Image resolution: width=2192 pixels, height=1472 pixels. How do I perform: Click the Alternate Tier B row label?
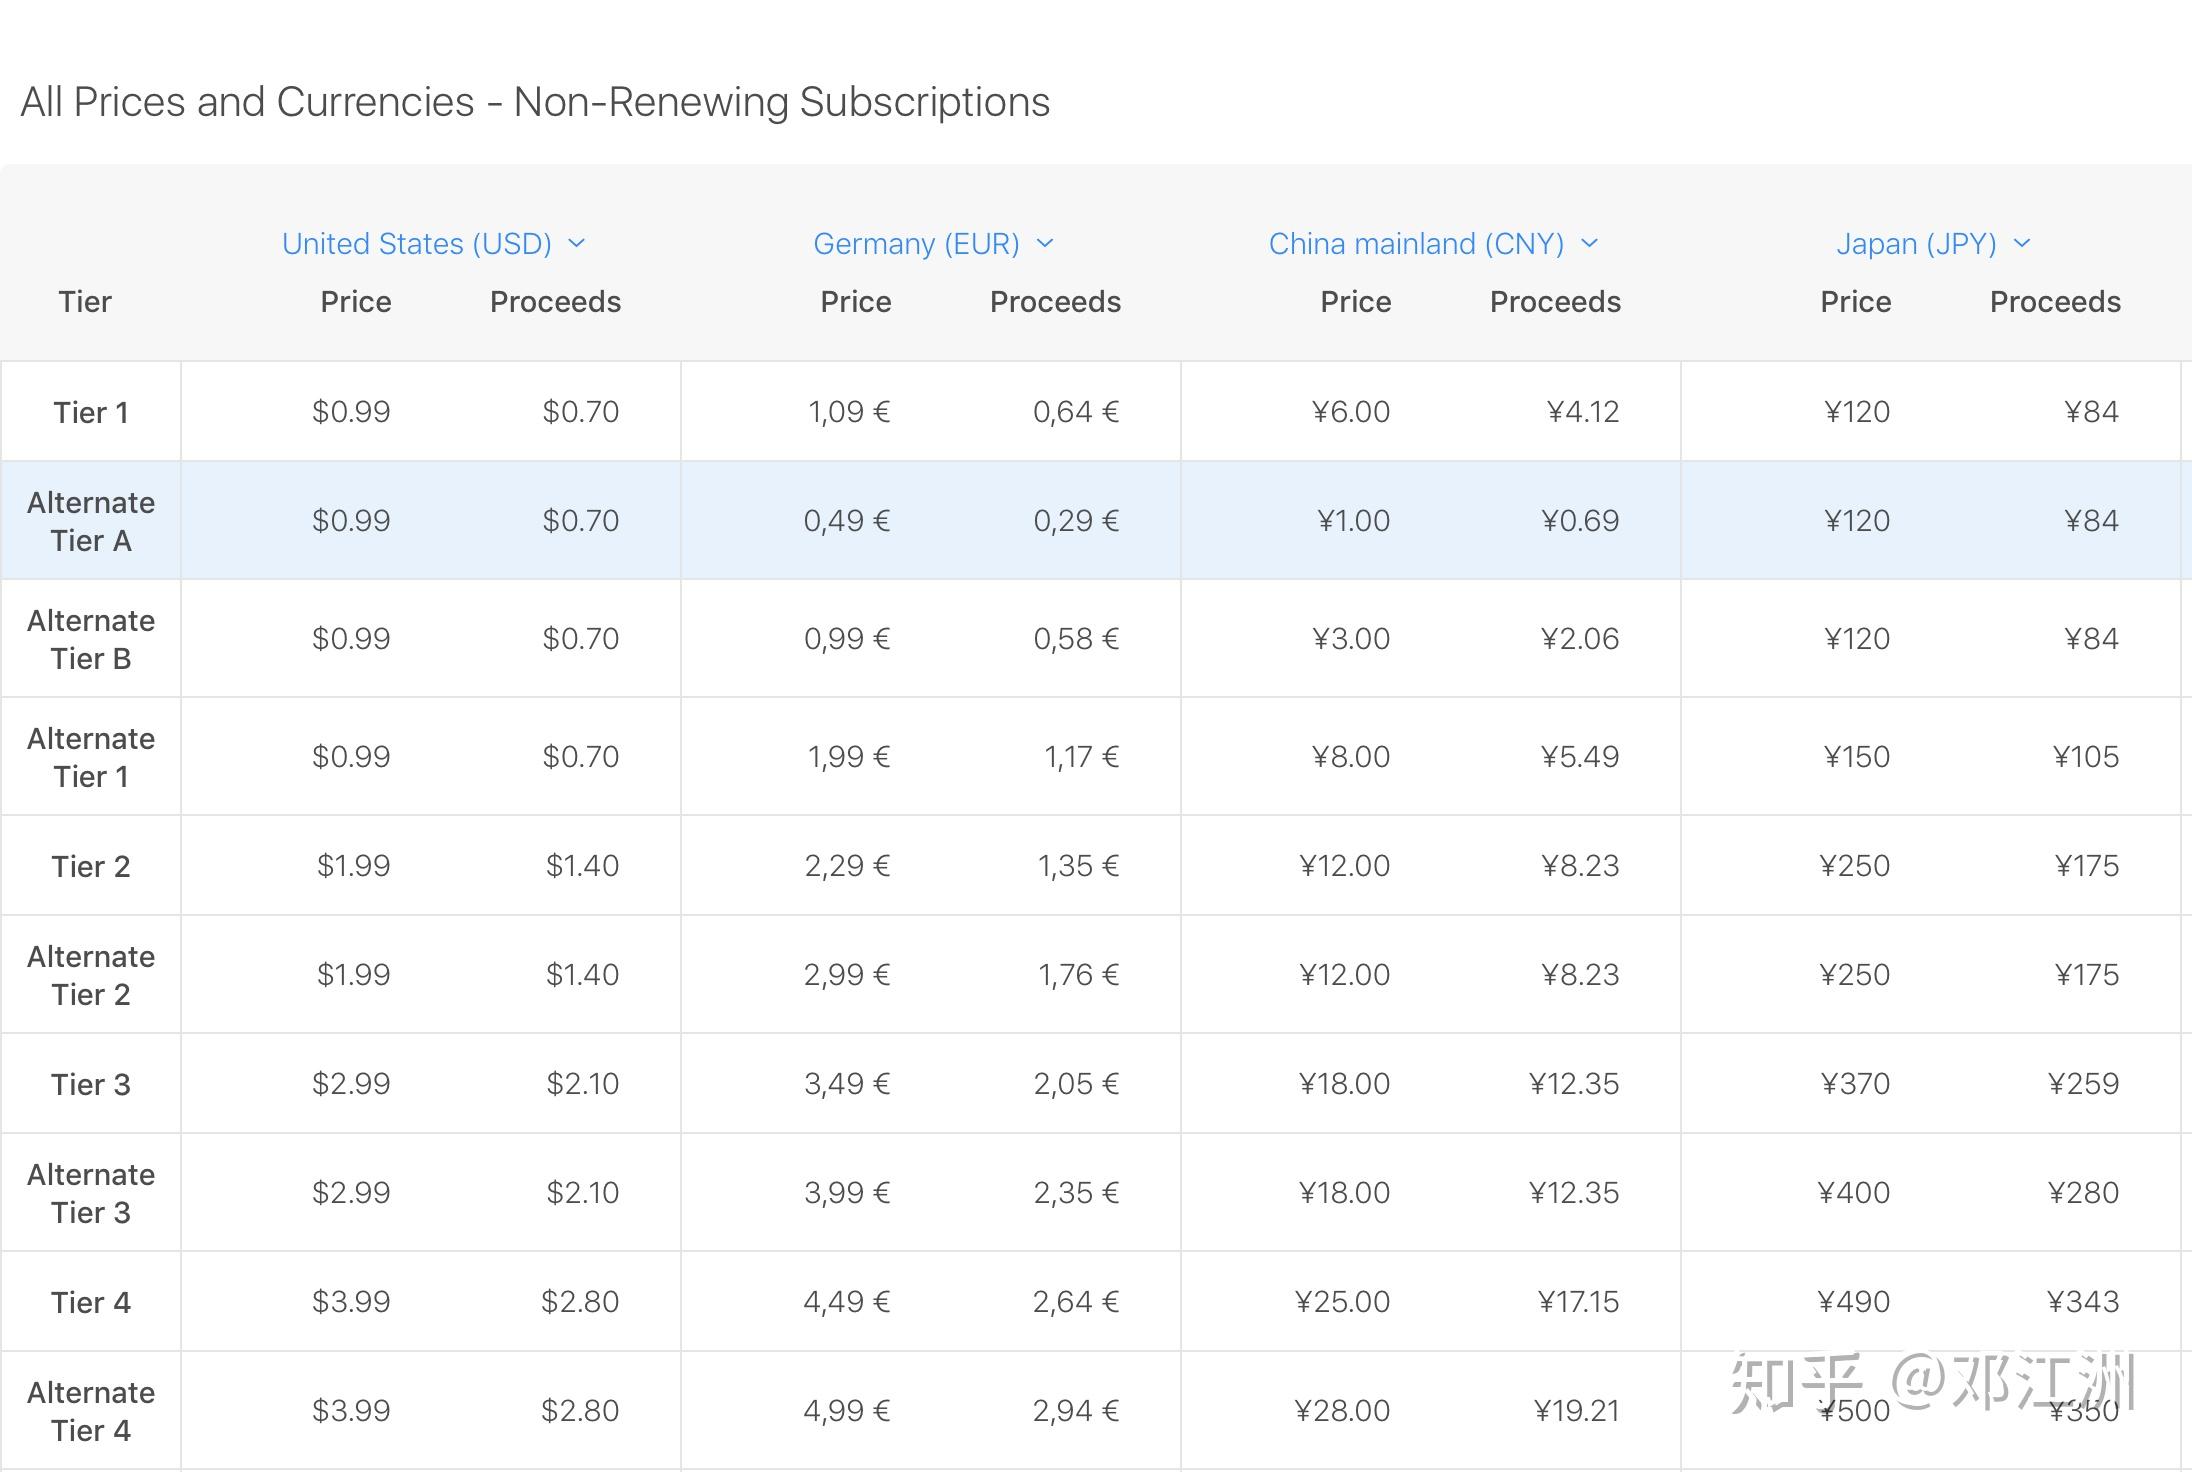point(91,639)
